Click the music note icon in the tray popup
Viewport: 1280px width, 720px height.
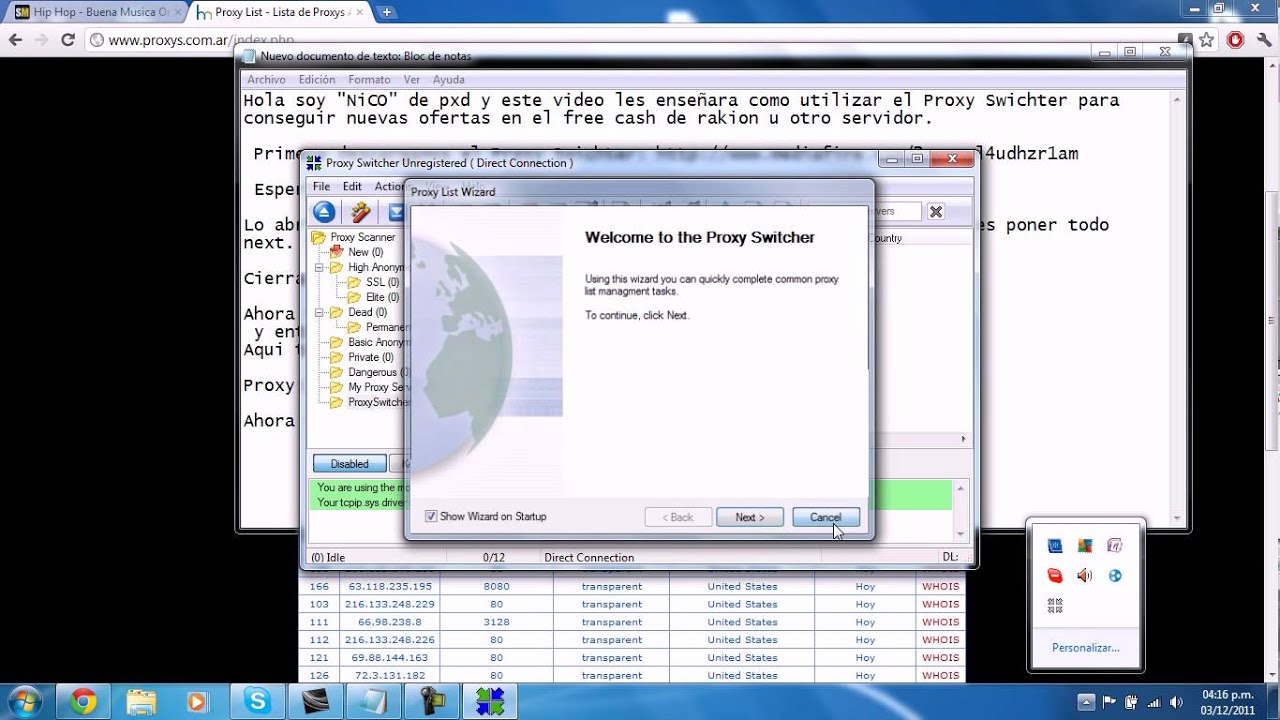pyautogui.click(x=1115, y=545)
